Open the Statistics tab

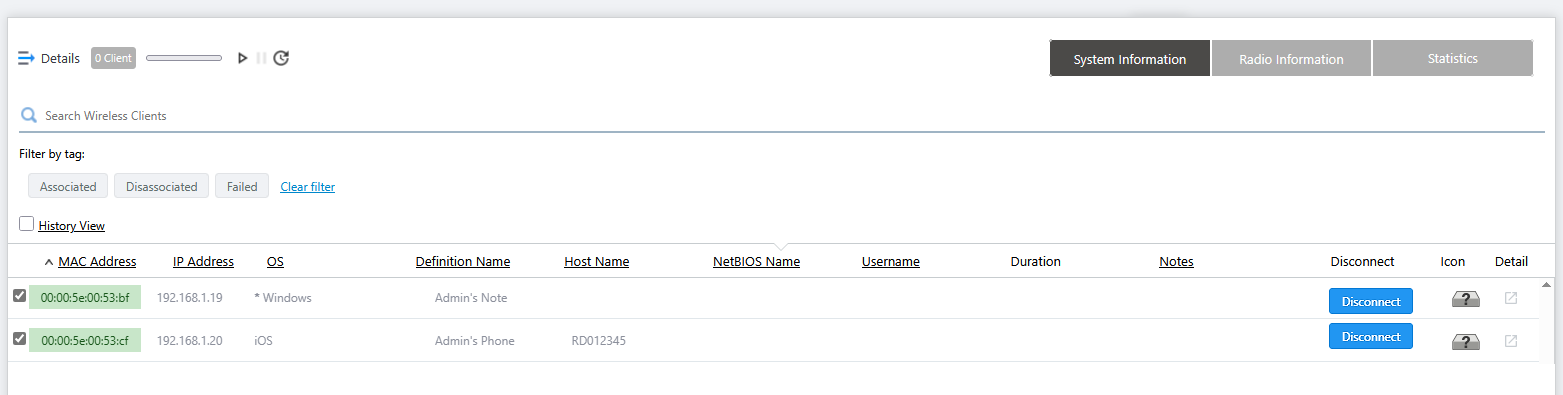click(x=1453, y=58)
